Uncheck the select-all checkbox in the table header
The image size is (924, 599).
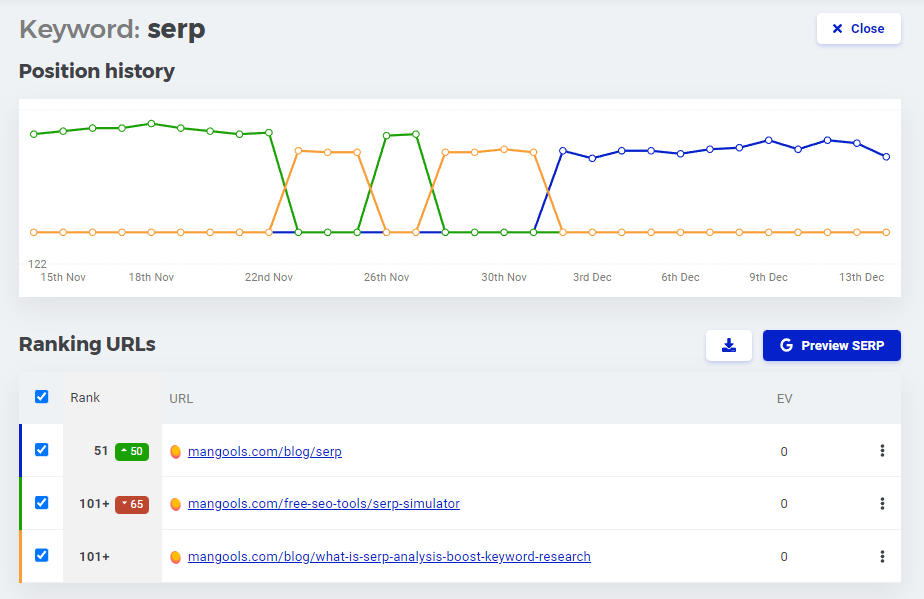tap(41, 396)
